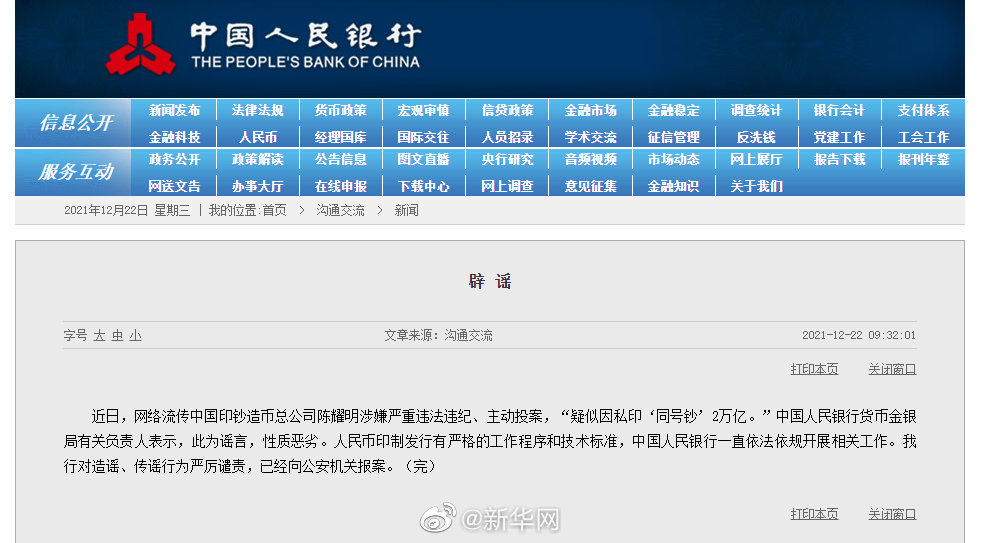Open 央行研究 link
The height and width of the screenshot is (543, 984).
click(x=507, y=159)
